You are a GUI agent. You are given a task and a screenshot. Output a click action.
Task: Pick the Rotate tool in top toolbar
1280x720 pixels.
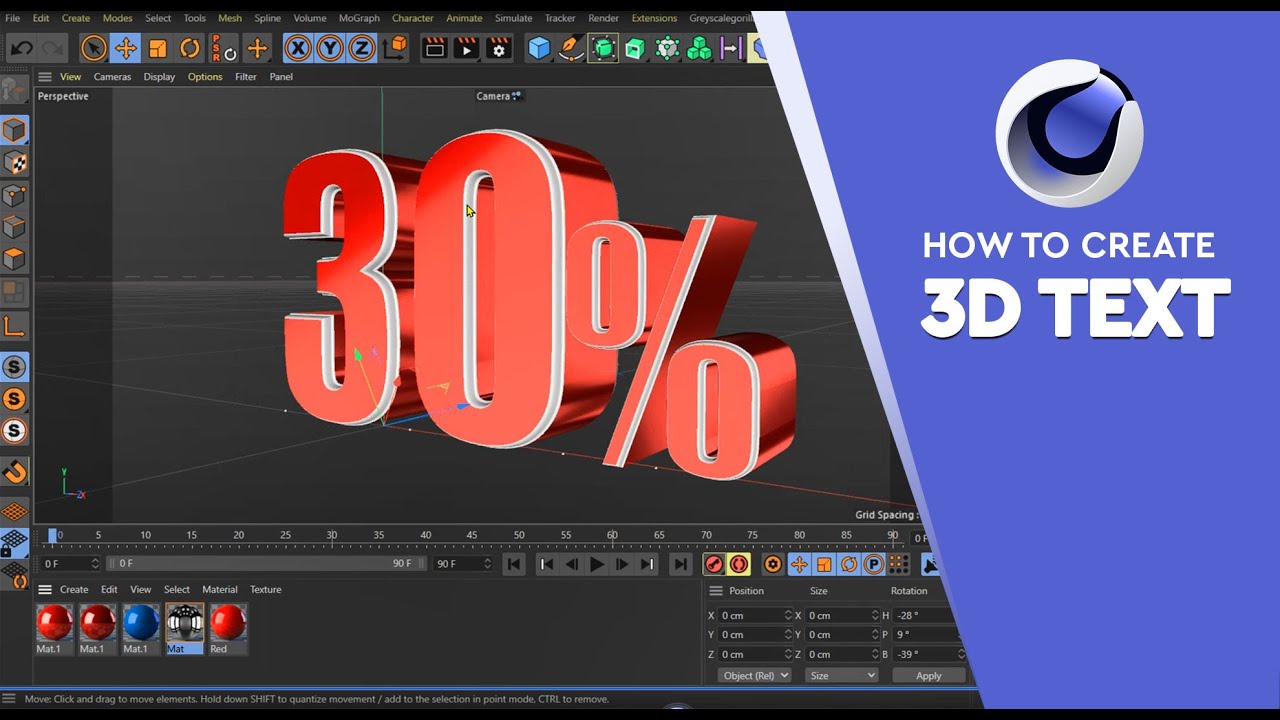click(x=190, y=48)
